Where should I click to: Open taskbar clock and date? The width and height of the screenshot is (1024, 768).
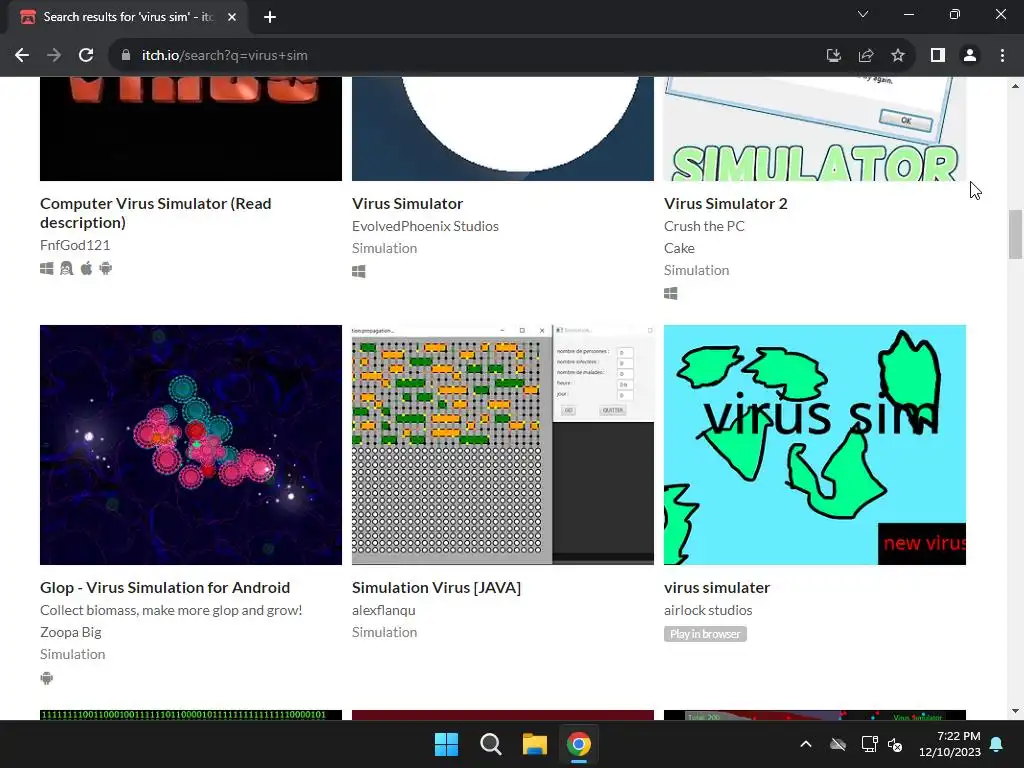(950, 744)
